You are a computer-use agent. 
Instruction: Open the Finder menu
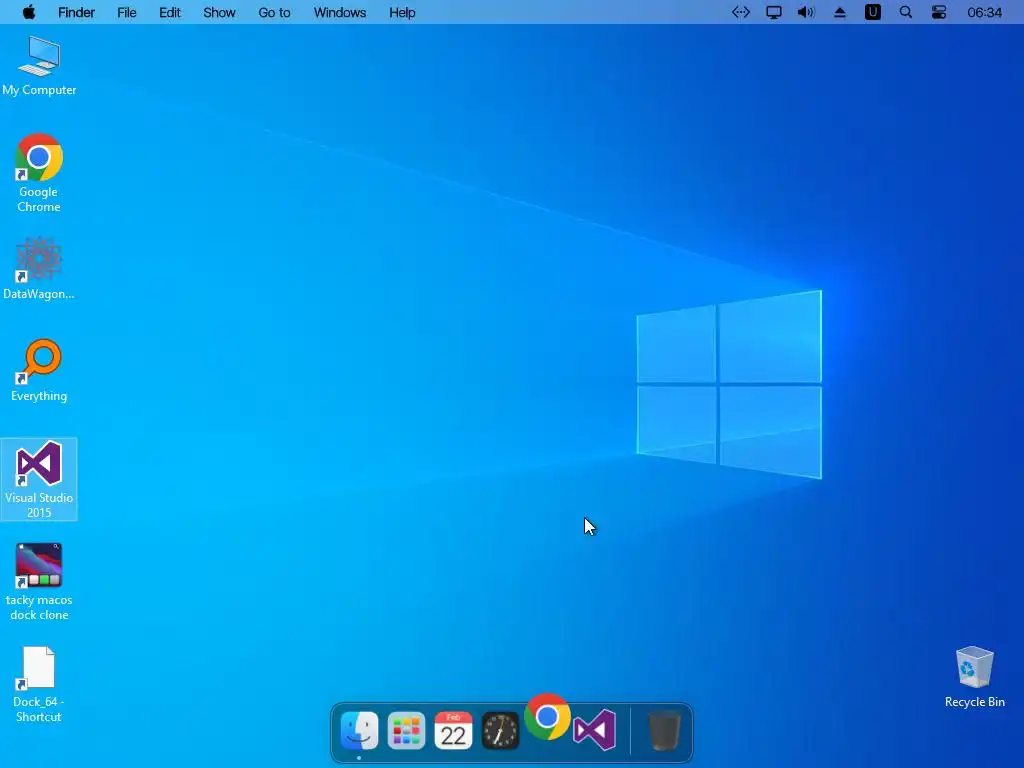(x=76, y=12)
